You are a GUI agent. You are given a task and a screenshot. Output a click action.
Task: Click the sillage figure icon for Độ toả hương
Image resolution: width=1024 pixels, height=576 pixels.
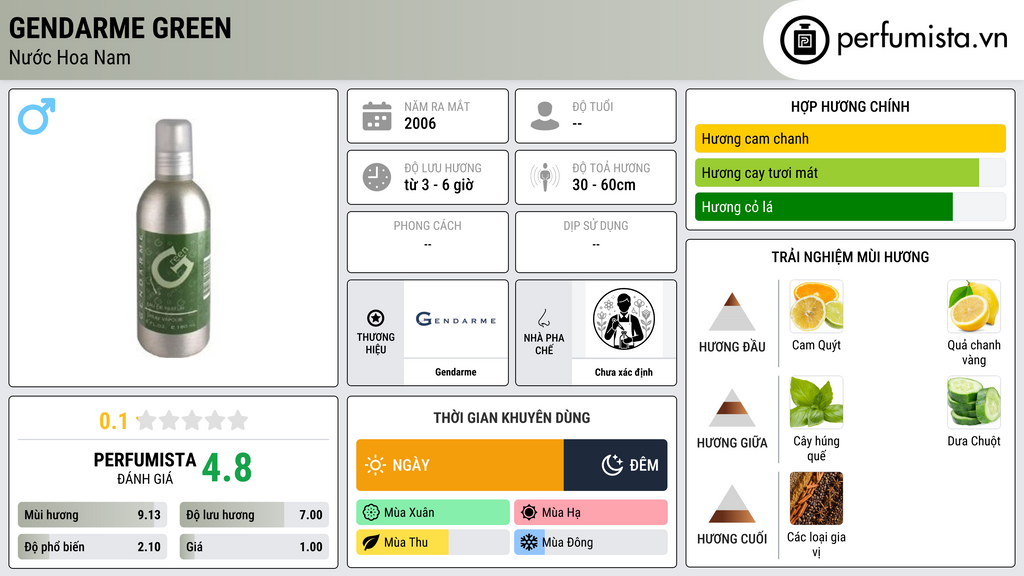coord(545,177)
